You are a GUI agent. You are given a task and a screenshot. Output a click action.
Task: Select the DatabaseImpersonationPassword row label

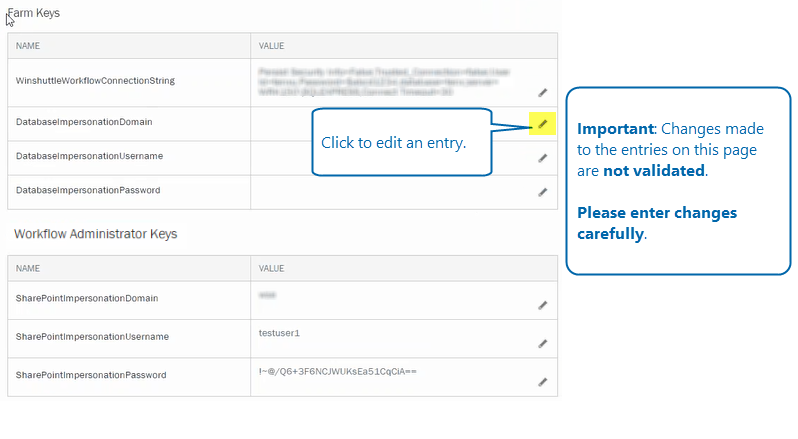pos(88,190)
